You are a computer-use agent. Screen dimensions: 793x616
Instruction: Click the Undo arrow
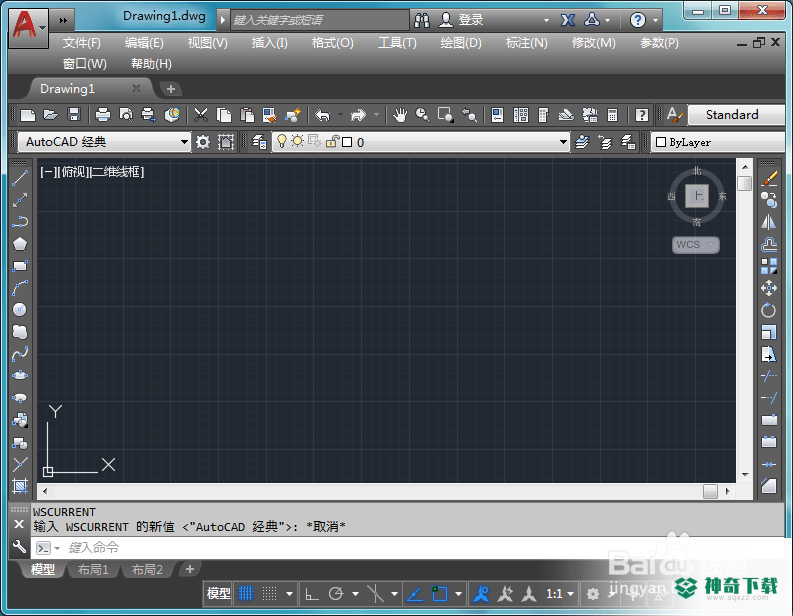(x=322, y=115)
